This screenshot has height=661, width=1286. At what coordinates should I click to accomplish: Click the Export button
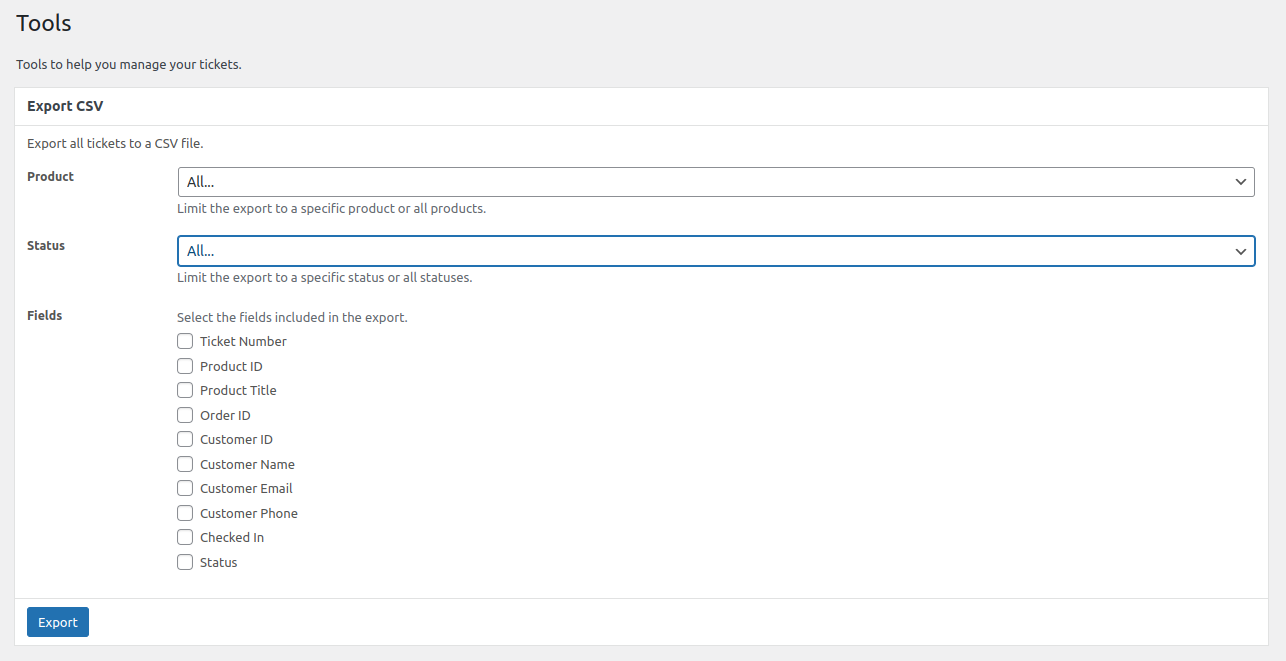point(58,622)
